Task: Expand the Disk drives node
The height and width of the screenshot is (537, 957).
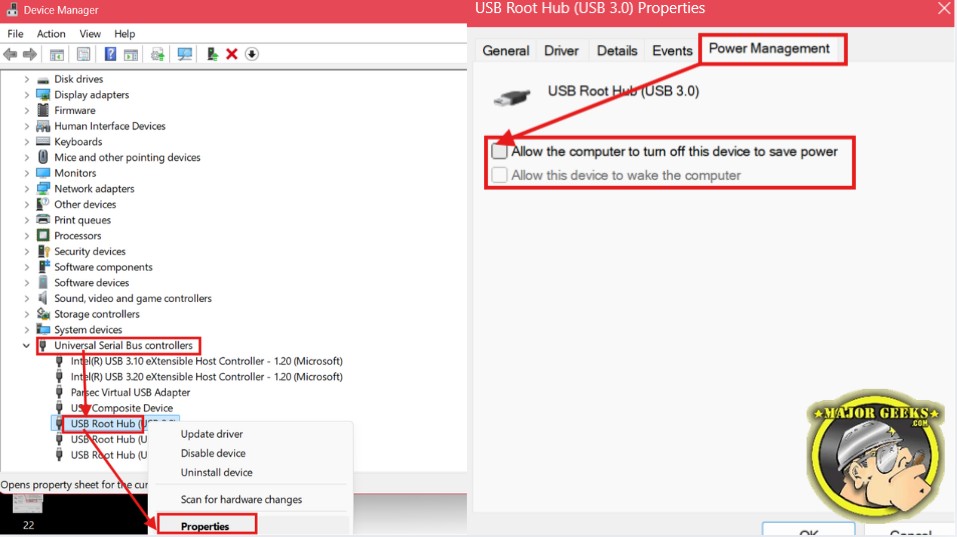Action: click(x=26, y=79)
